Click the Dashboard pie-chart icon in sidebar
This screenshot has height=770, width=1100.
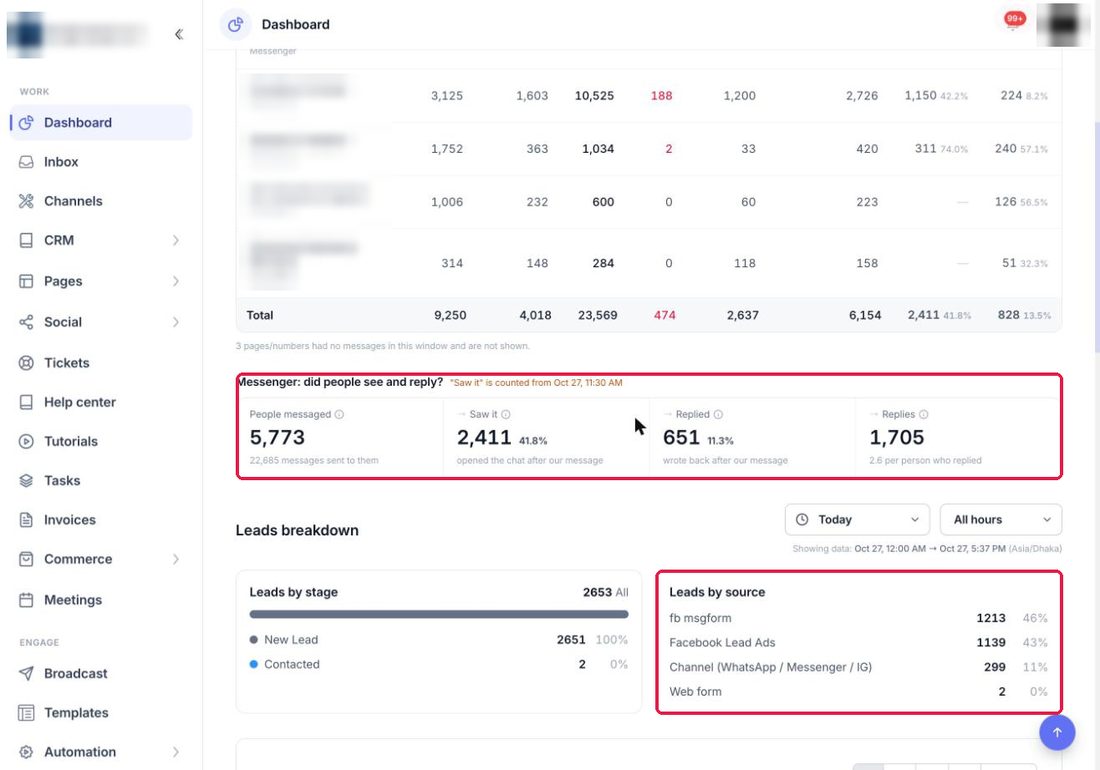click(x=26, y=123)
